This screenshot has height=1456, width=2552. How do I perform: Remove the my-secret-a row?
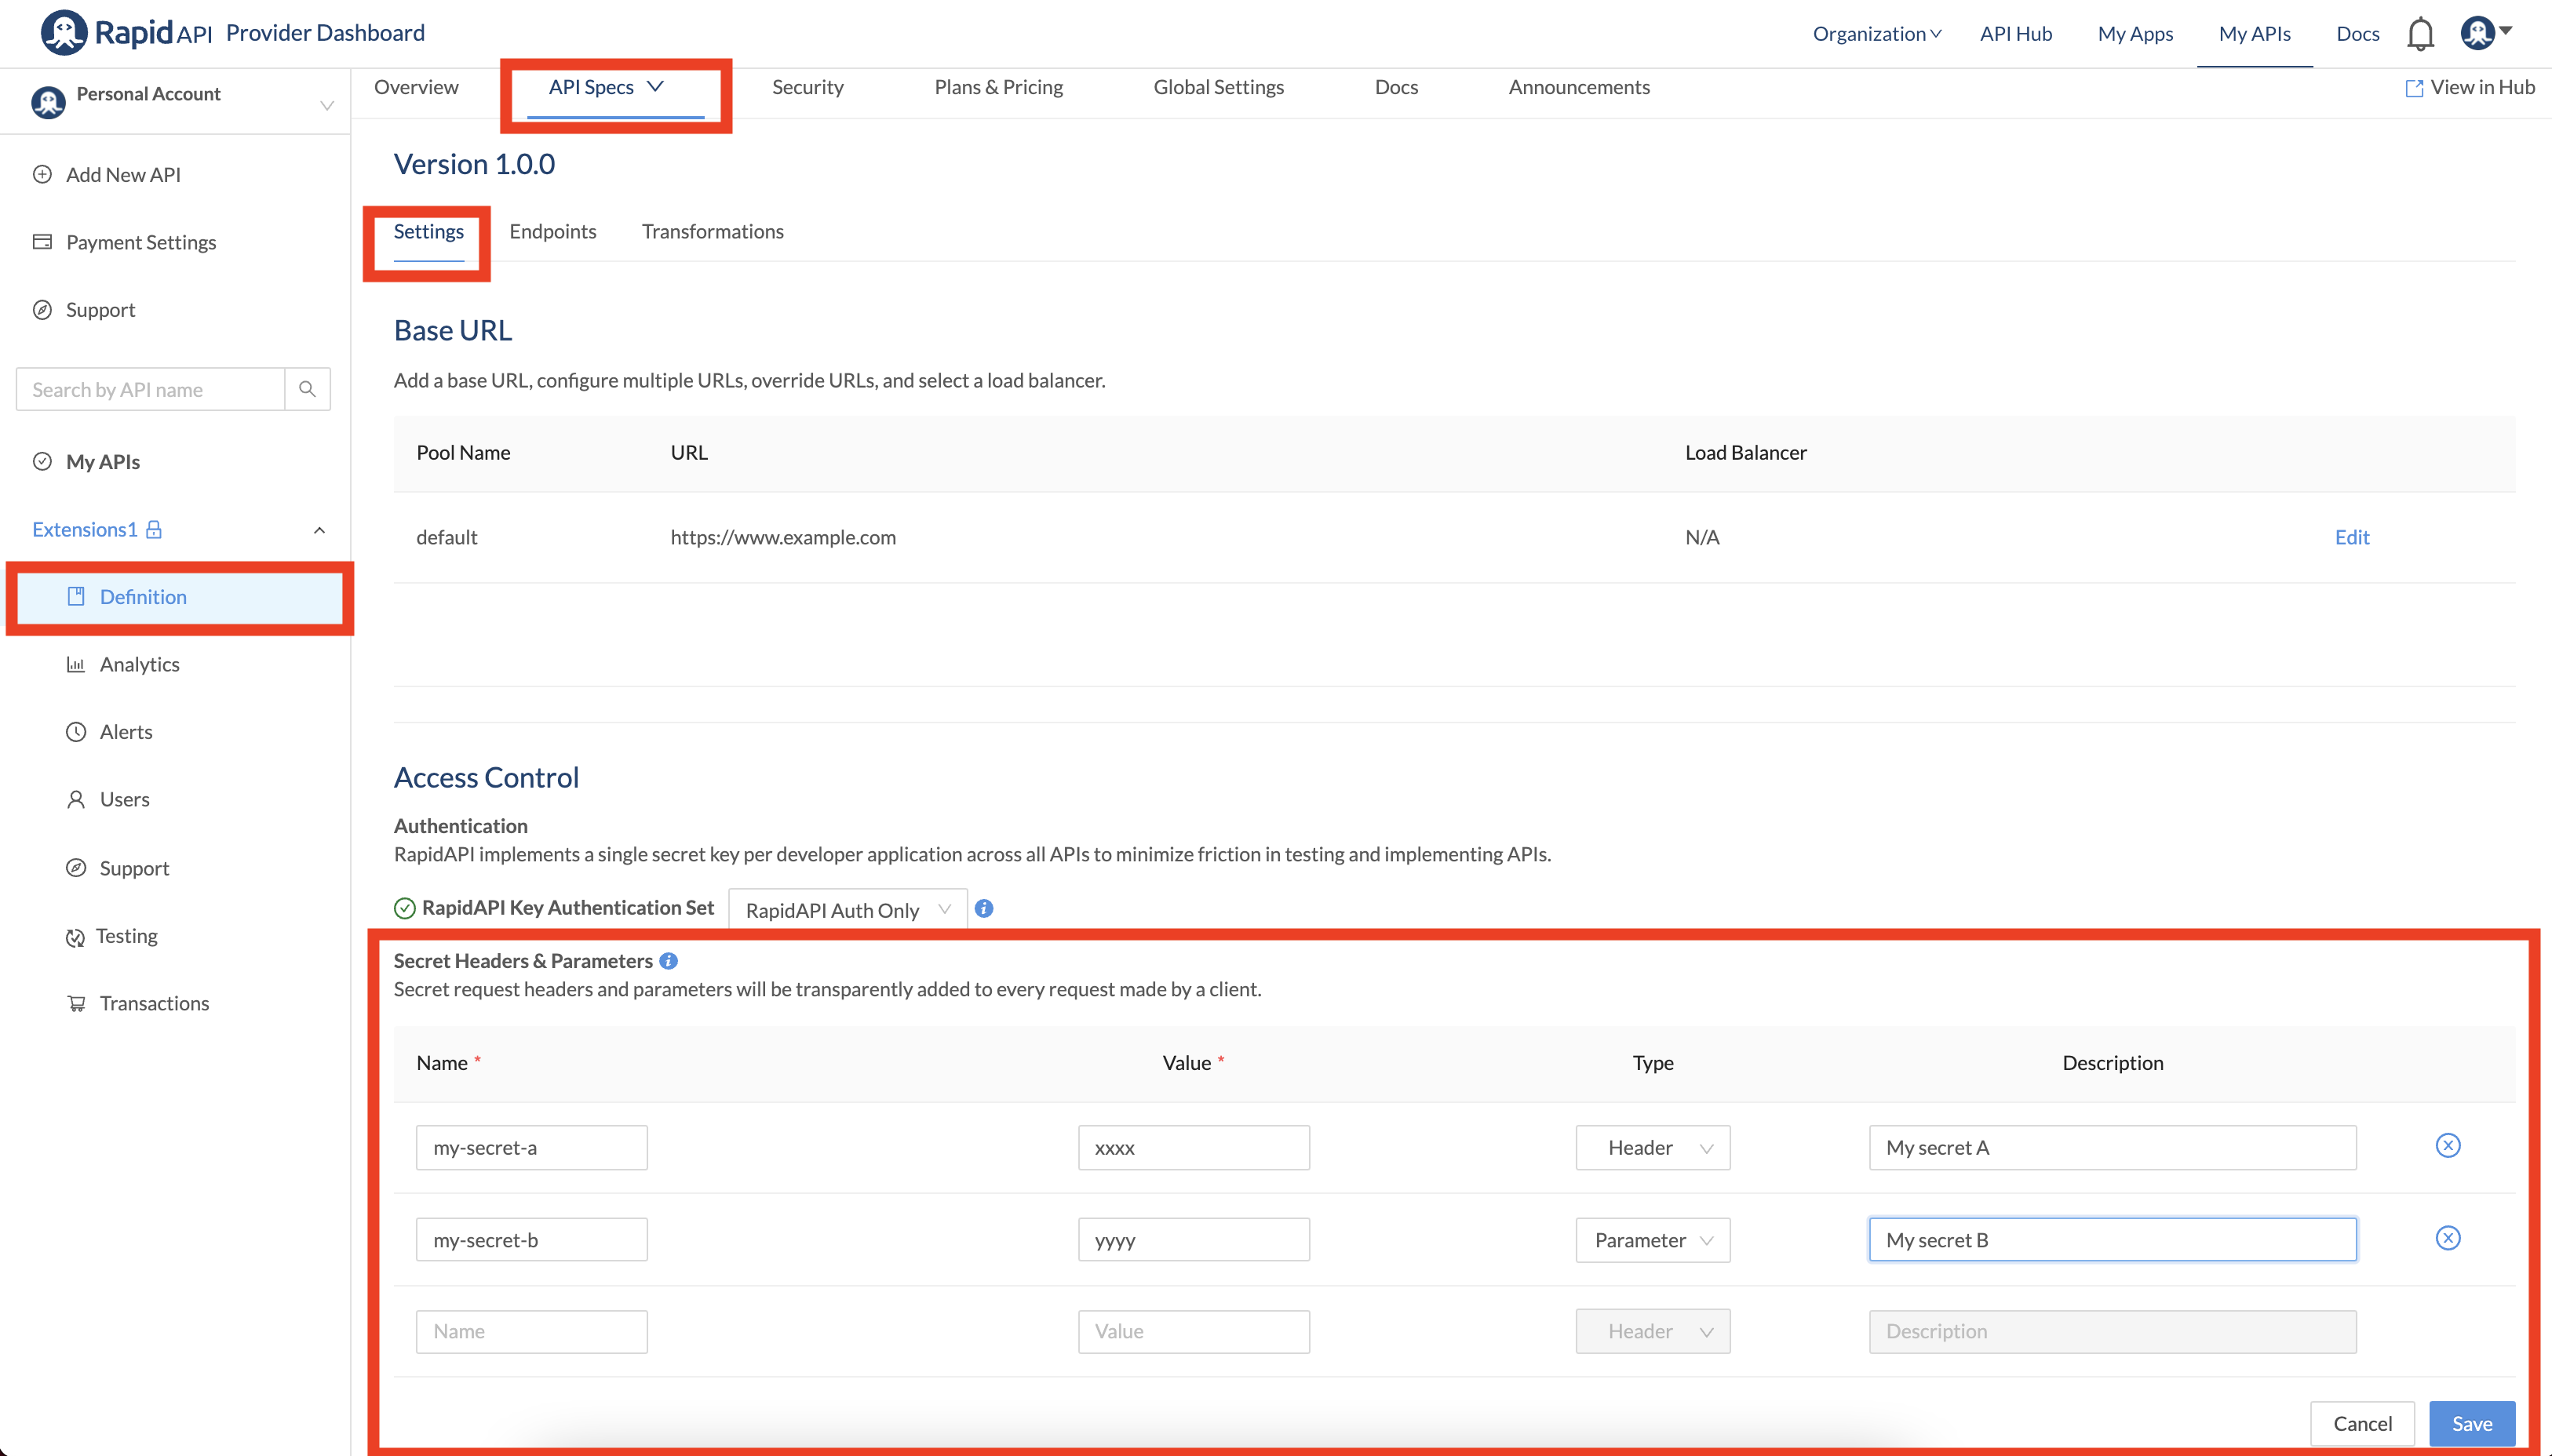(2447, 1146)
